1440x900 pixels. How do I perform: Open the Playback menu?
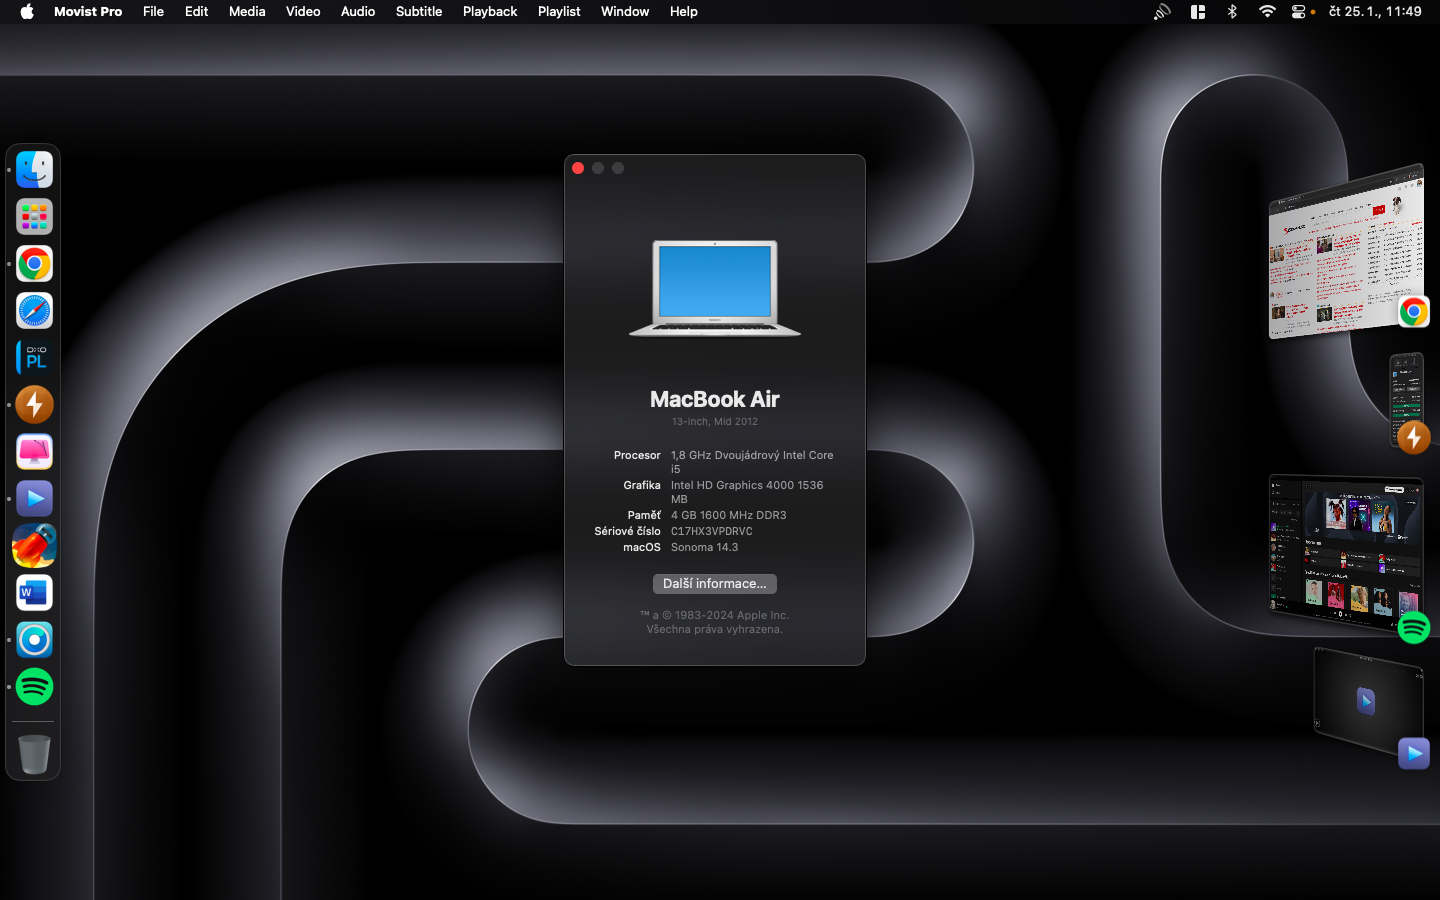click(x=490, y=12)
